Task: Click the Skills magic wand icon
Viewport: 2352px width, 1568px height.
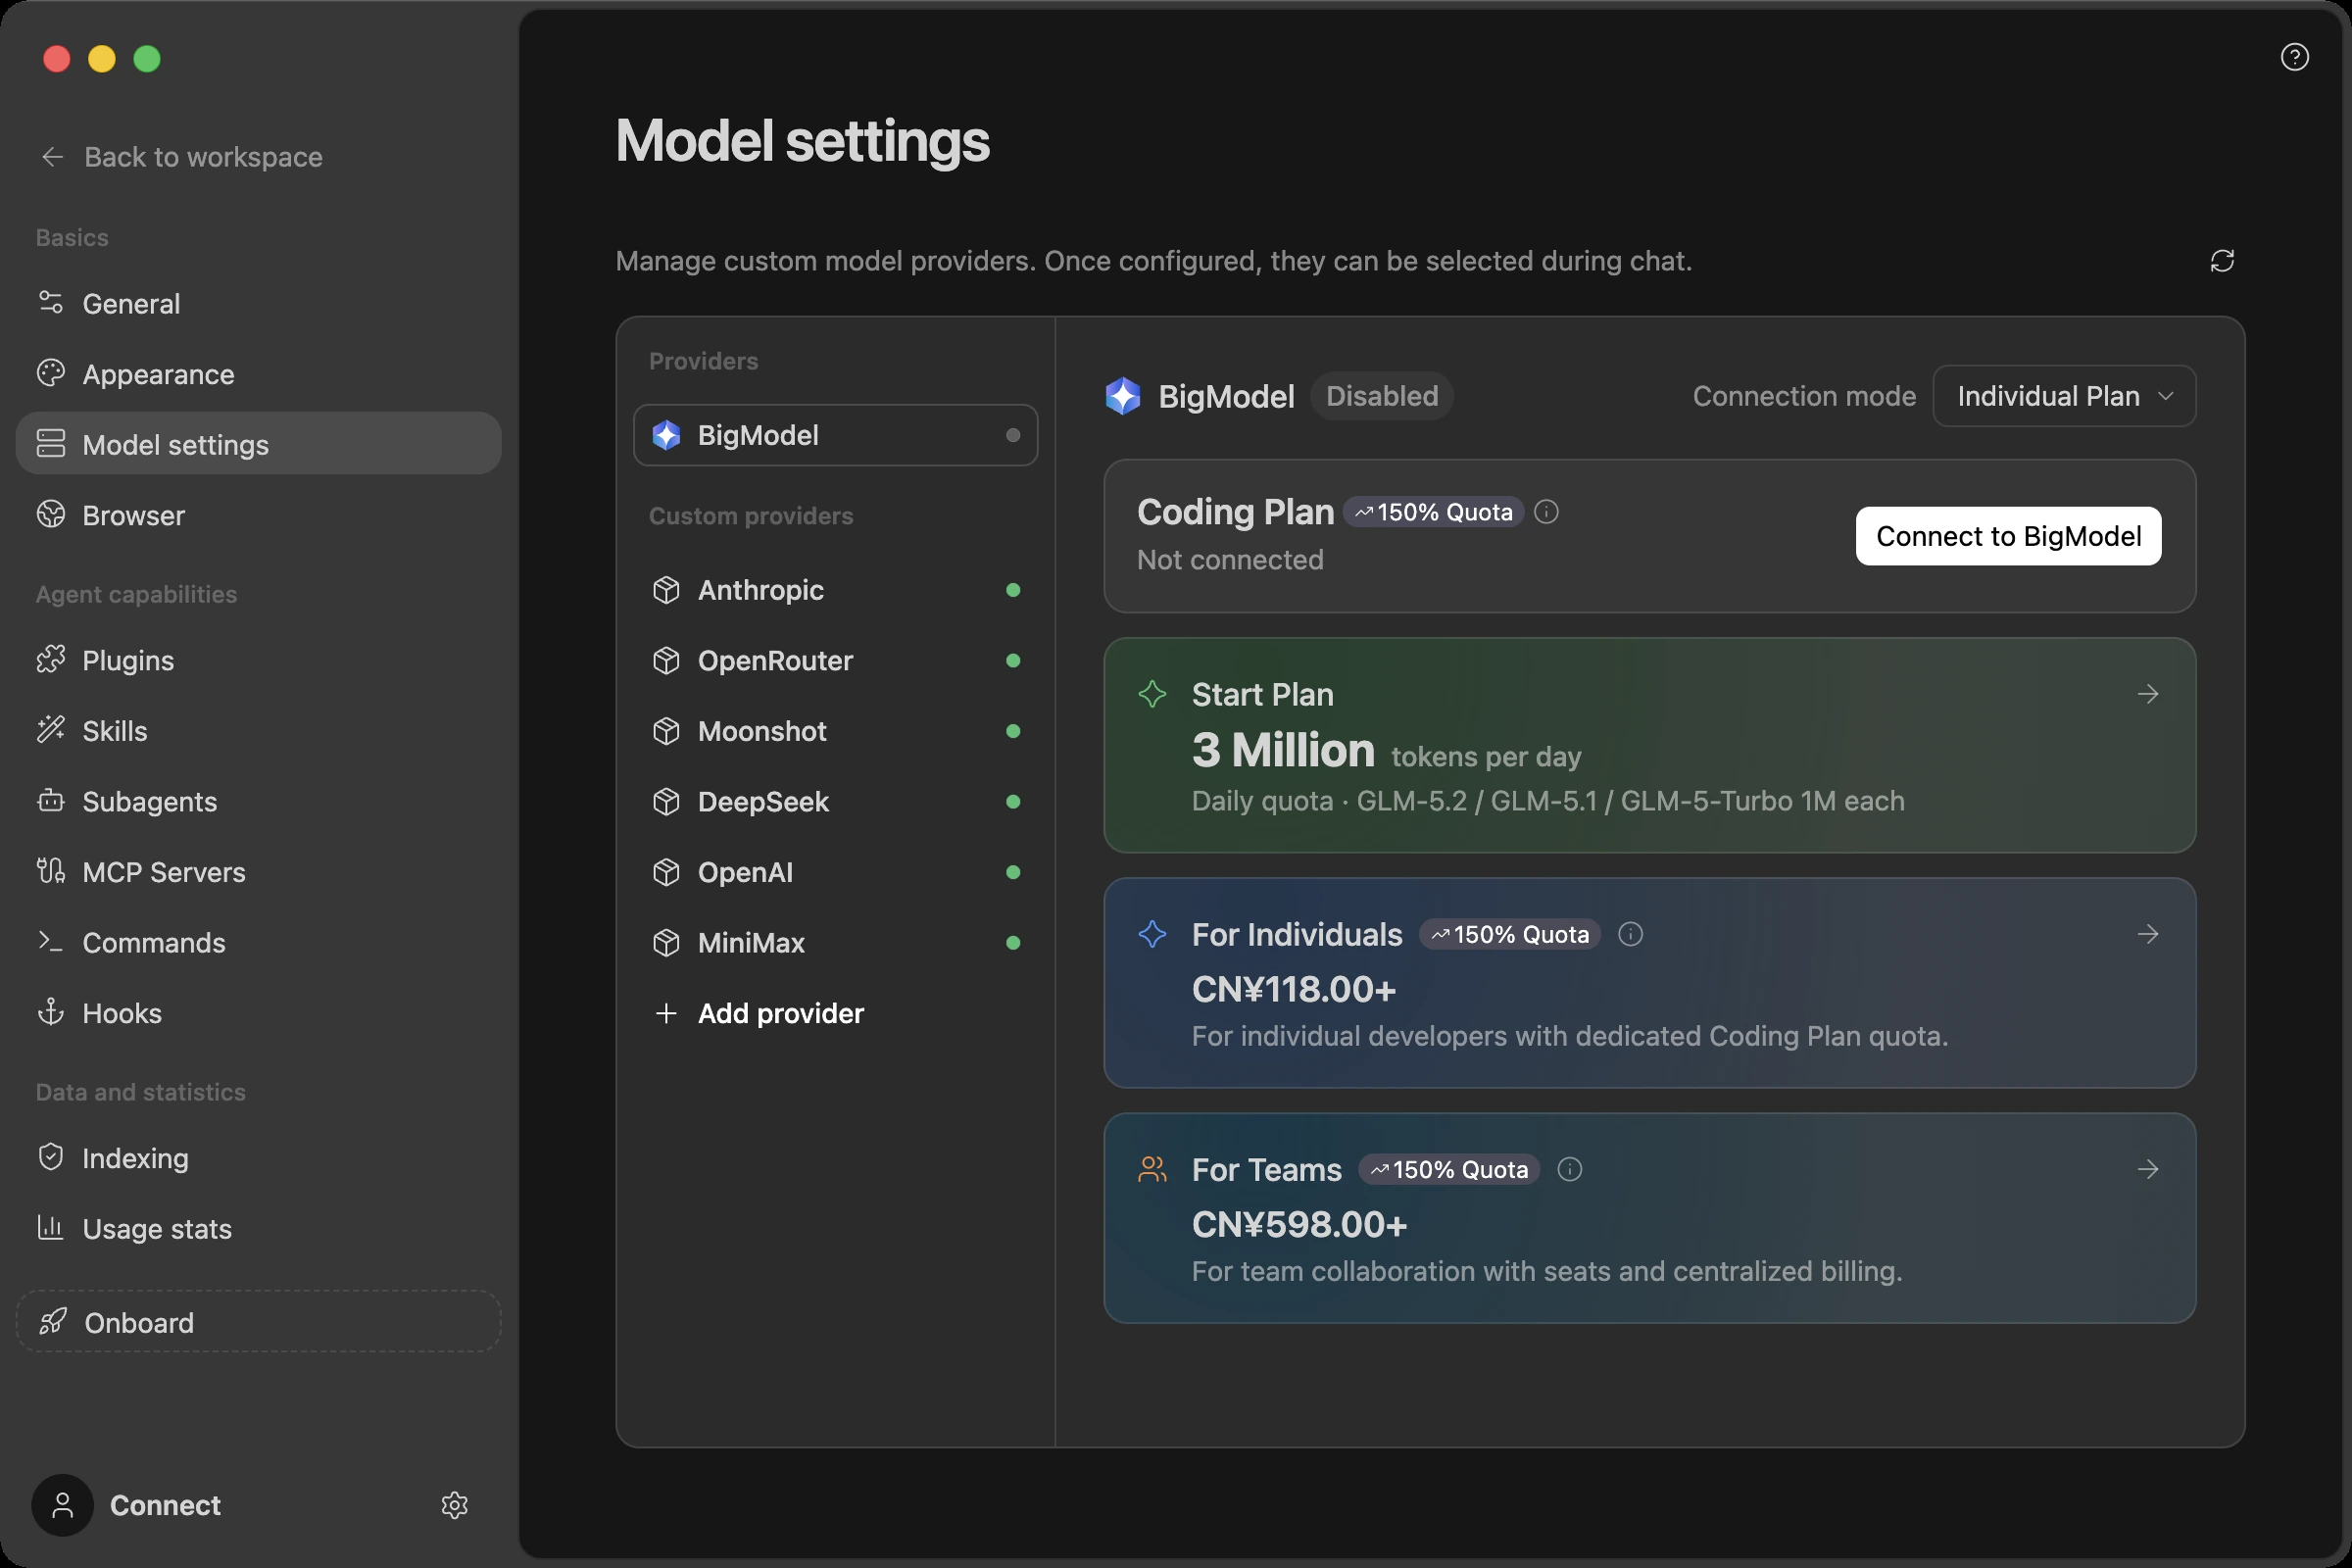Action: 51,730
